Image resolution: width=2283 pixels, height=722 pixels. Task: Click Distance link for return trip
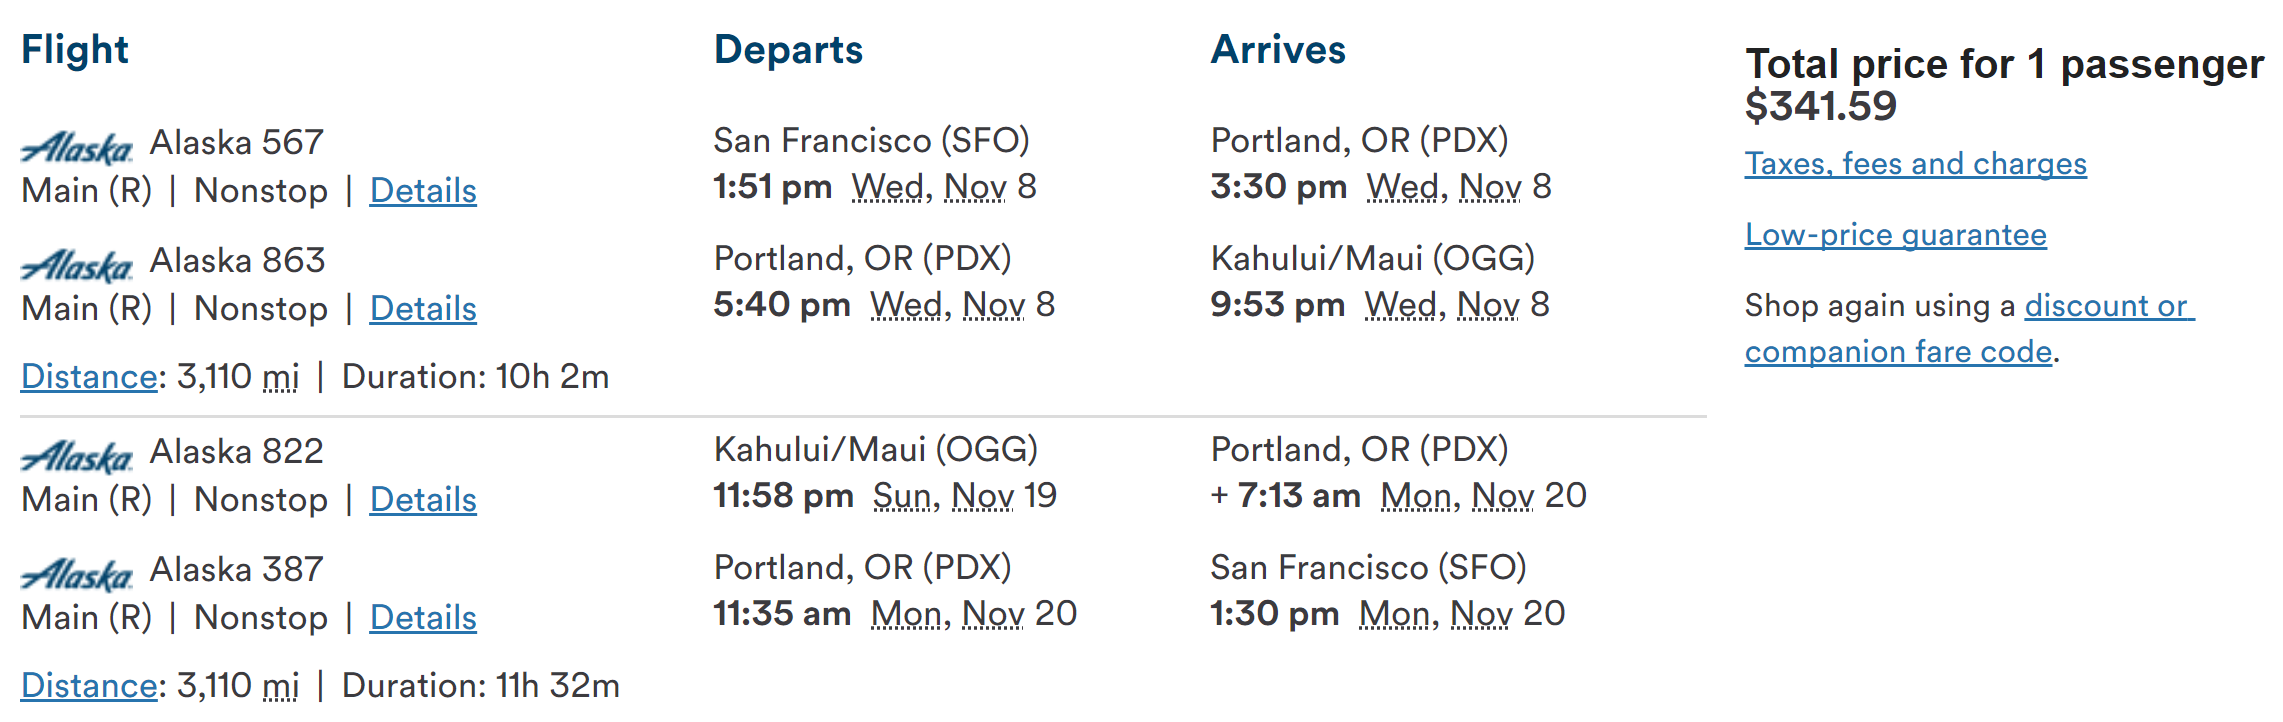click(x=89, y=685)
